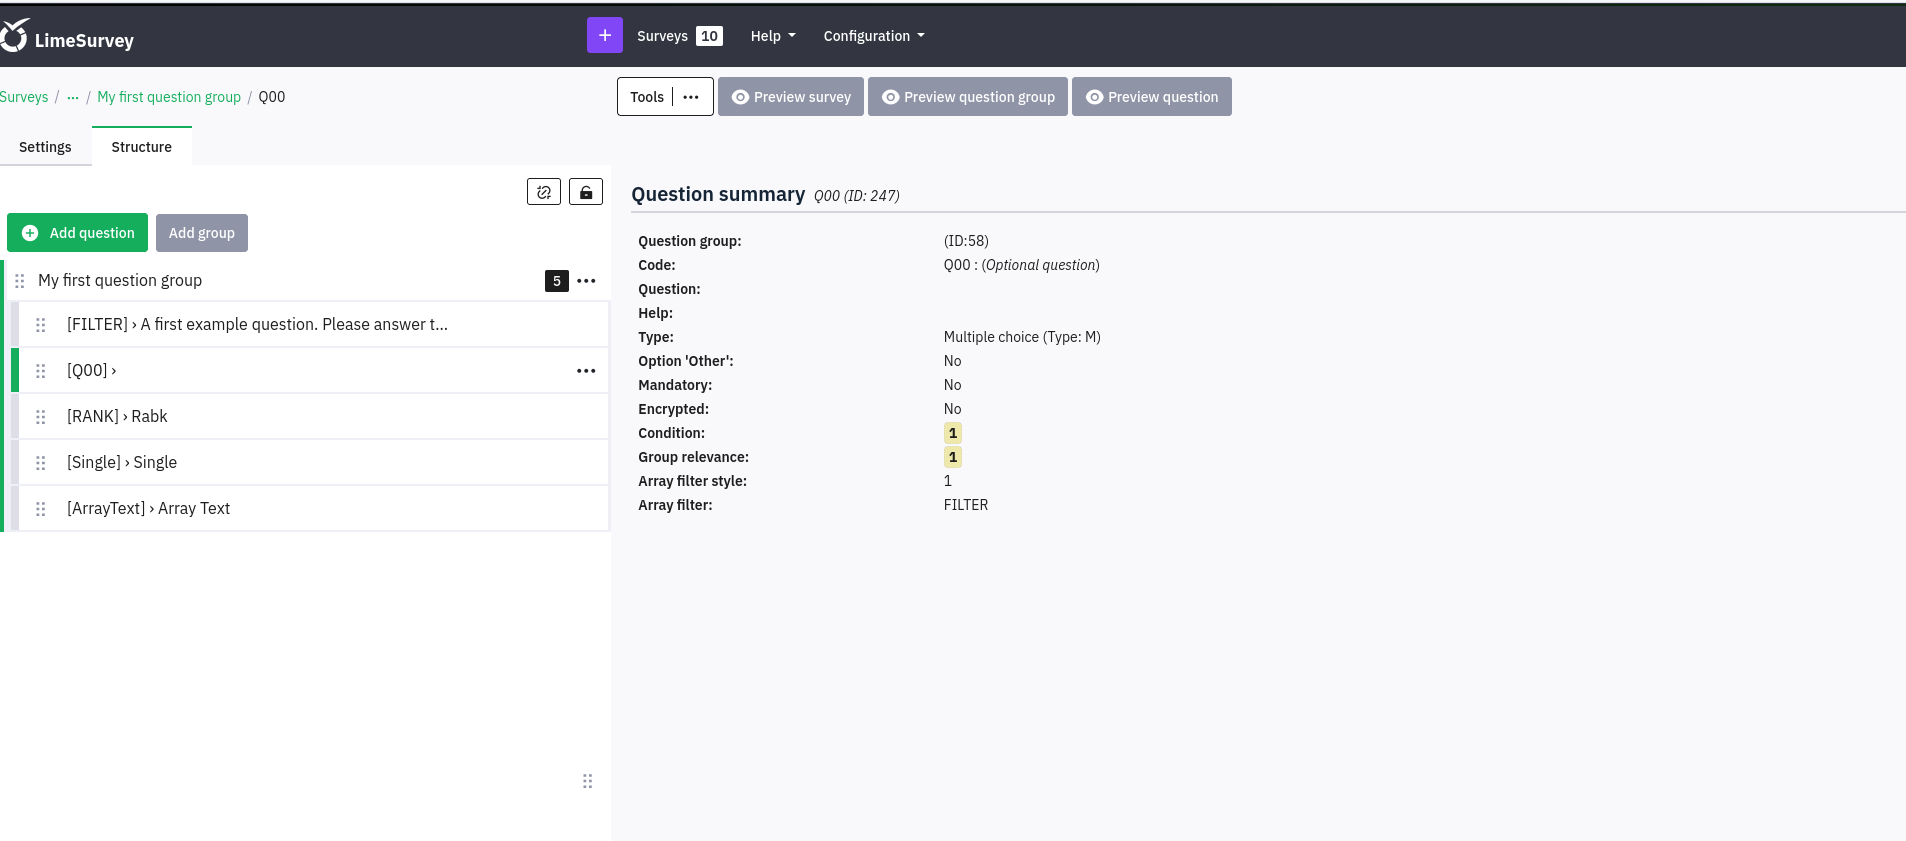Click the LimeSurvey logo

tap(68, 38)
